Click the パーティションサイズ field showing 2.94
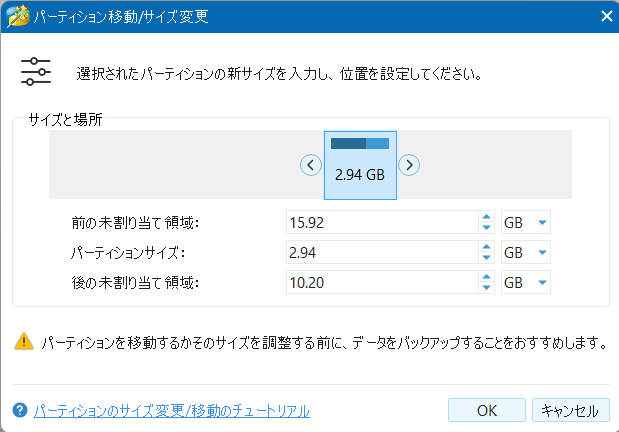The height and width of the screenshot is (432, 619). point(380,253)
